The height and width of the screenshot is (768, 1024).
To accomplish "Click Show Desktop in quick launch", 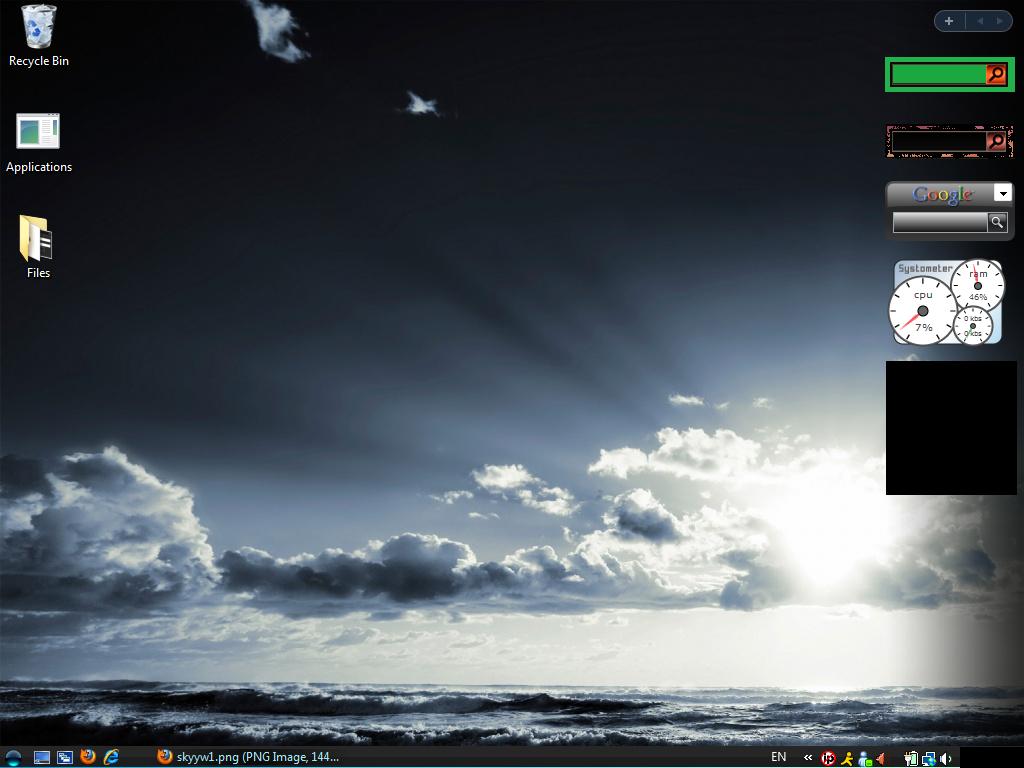I will click(42, 758).
